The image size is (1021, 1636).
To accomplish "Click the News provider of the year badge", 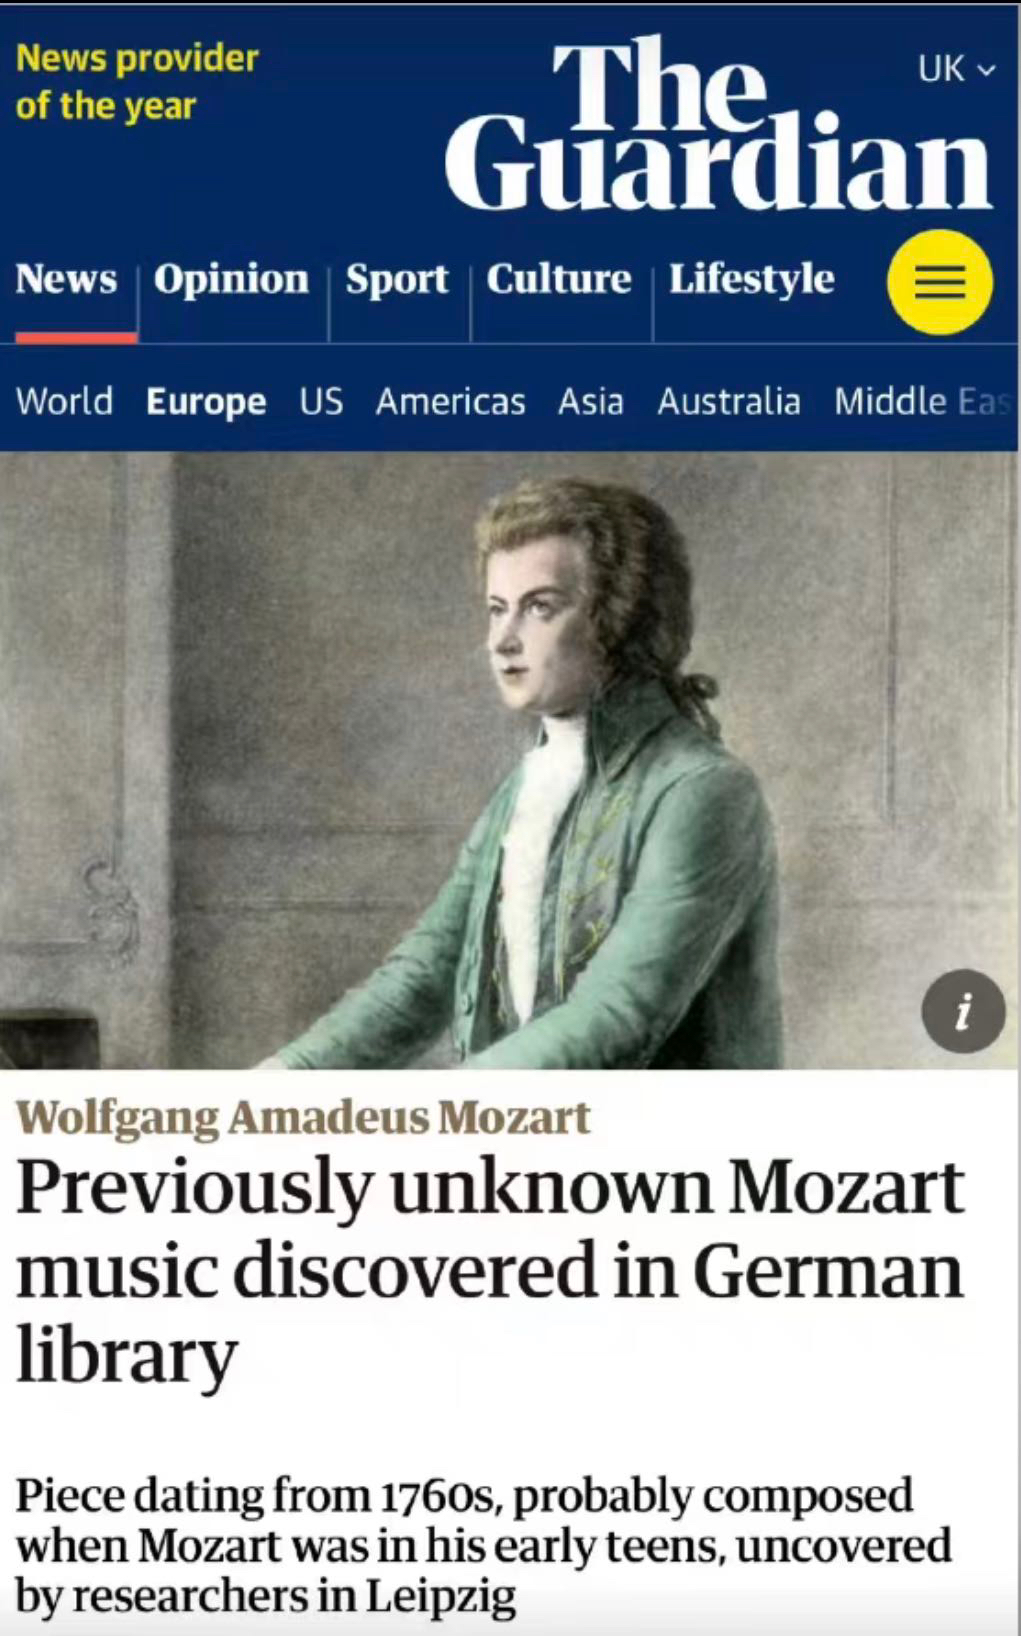I will (137, 82).
